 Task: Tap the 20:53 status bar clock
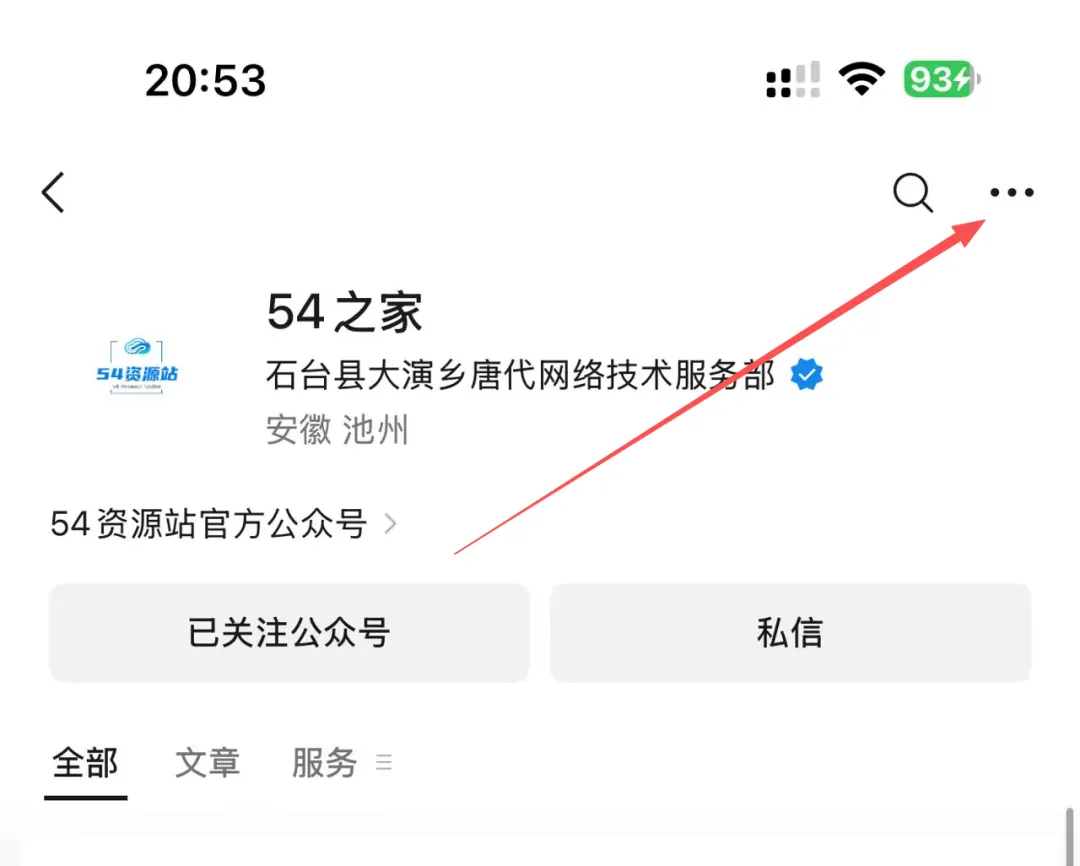(205, 81)
